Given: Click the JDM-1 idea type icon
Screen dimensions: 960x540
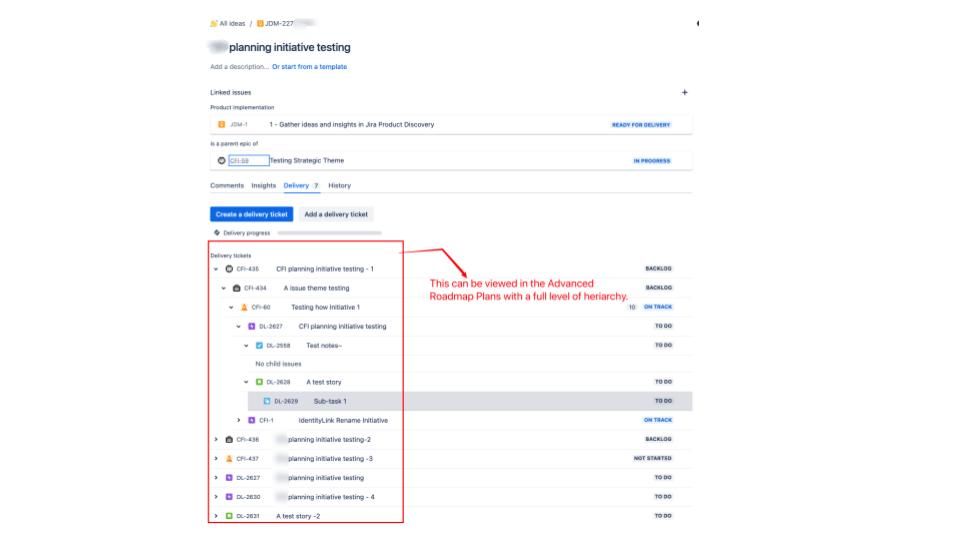Looking at the screenshot, I should point(222,124).
